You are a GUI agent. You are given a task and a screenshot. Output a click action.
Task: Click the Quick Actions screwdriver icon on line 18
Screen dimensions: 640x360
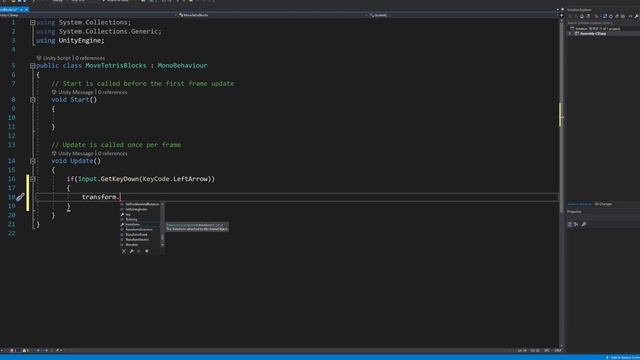(x=20, y=197)
